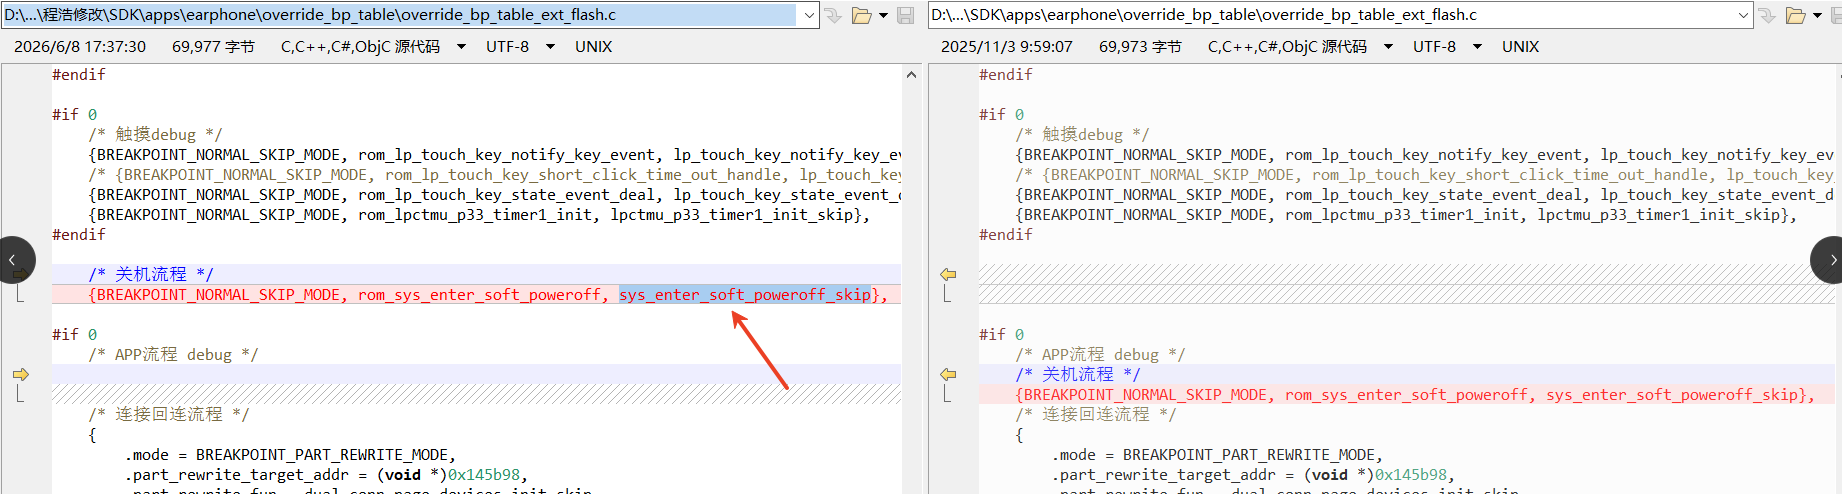The height and width of the screenshot is (494, 1842).
Task: Click .mode = BREAKPOINT_PART_REWRITE_MODE in left pane
Action: click(x=290, y=454)
